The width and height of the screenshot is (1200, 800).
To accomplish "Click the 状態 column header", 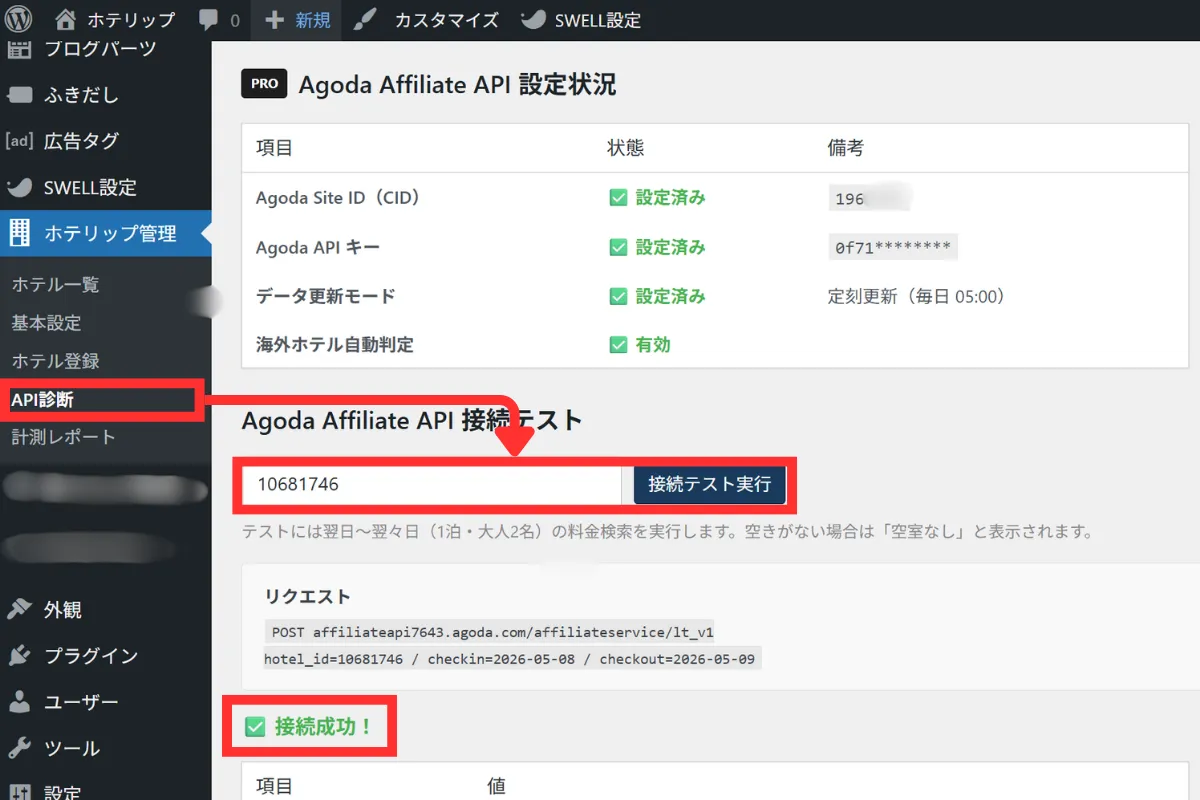I will tap(626, 148).
